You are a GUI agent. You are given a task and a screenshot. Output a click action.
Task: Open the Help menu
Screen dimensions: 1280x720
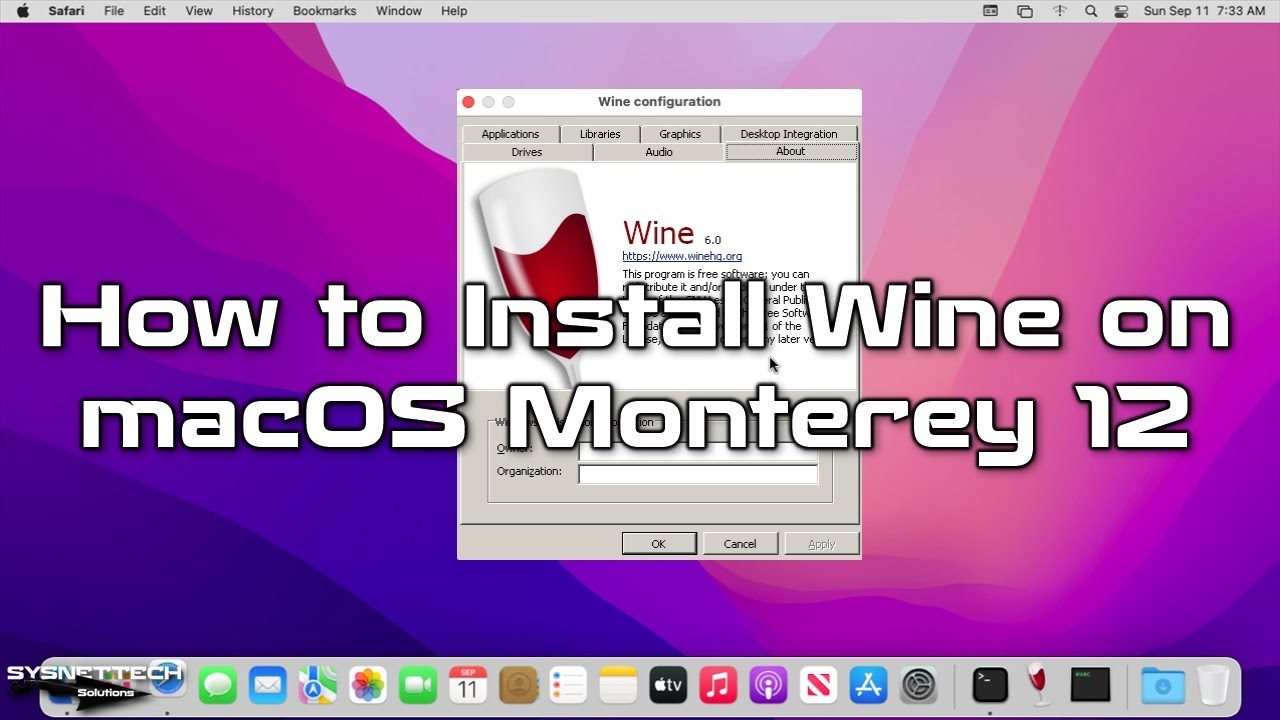454,11
